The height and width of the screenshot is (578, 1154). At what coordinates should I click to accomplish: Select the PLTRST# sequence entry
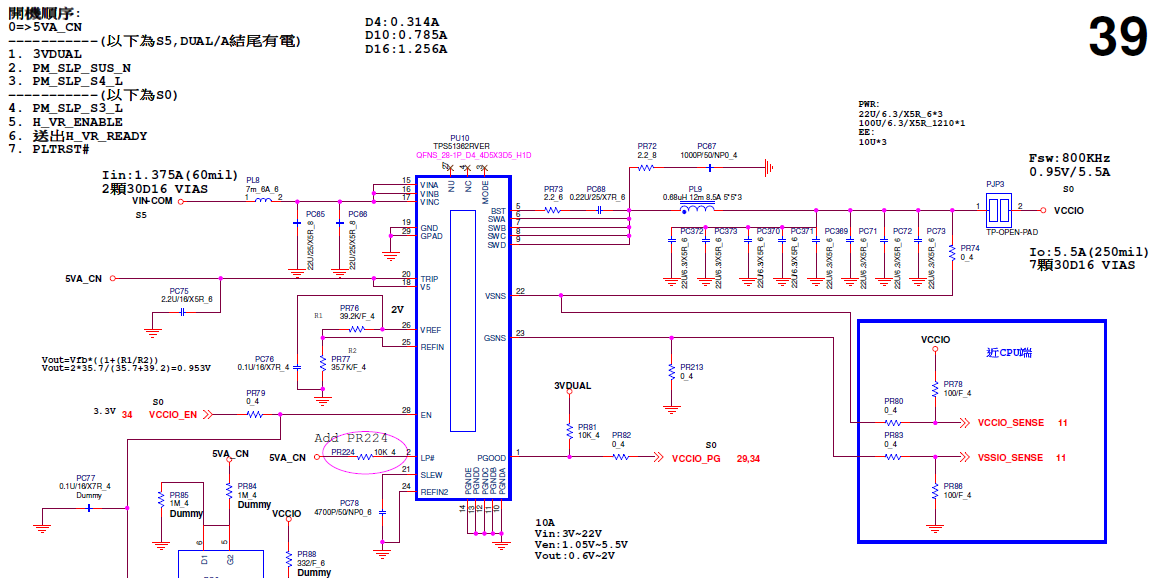pyautogui.click(x=61, y=149)
